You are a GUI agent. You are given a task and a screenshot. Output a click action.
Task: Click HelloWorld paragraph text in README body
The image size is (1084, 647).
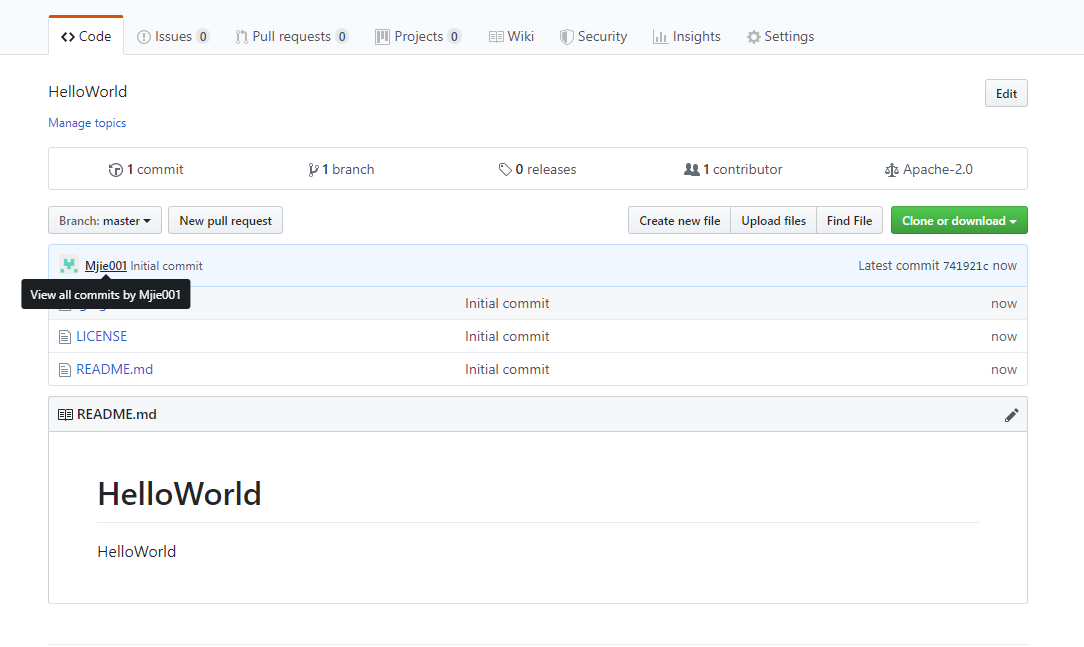pos(137,552)
